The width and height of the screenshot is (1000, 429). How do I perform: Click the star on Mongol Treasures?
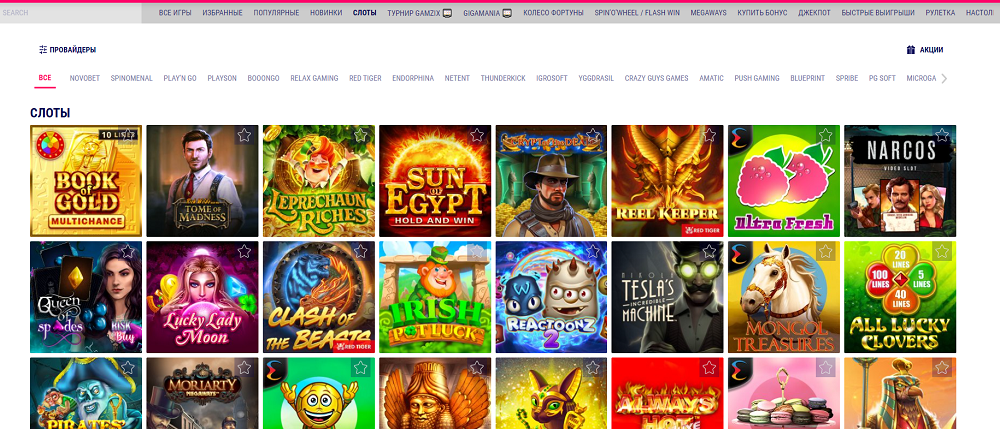(825, 251)
